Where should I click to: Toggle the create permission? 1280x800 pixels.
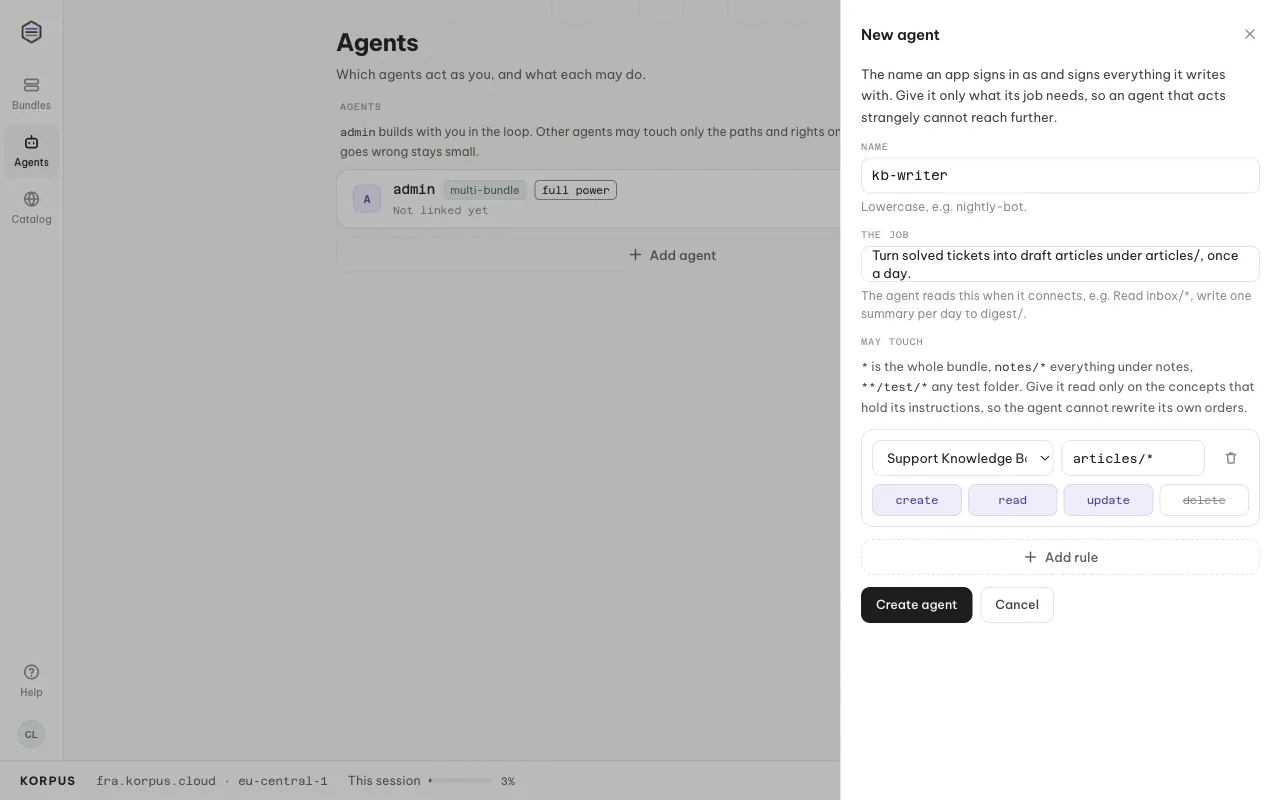point(917,500)
